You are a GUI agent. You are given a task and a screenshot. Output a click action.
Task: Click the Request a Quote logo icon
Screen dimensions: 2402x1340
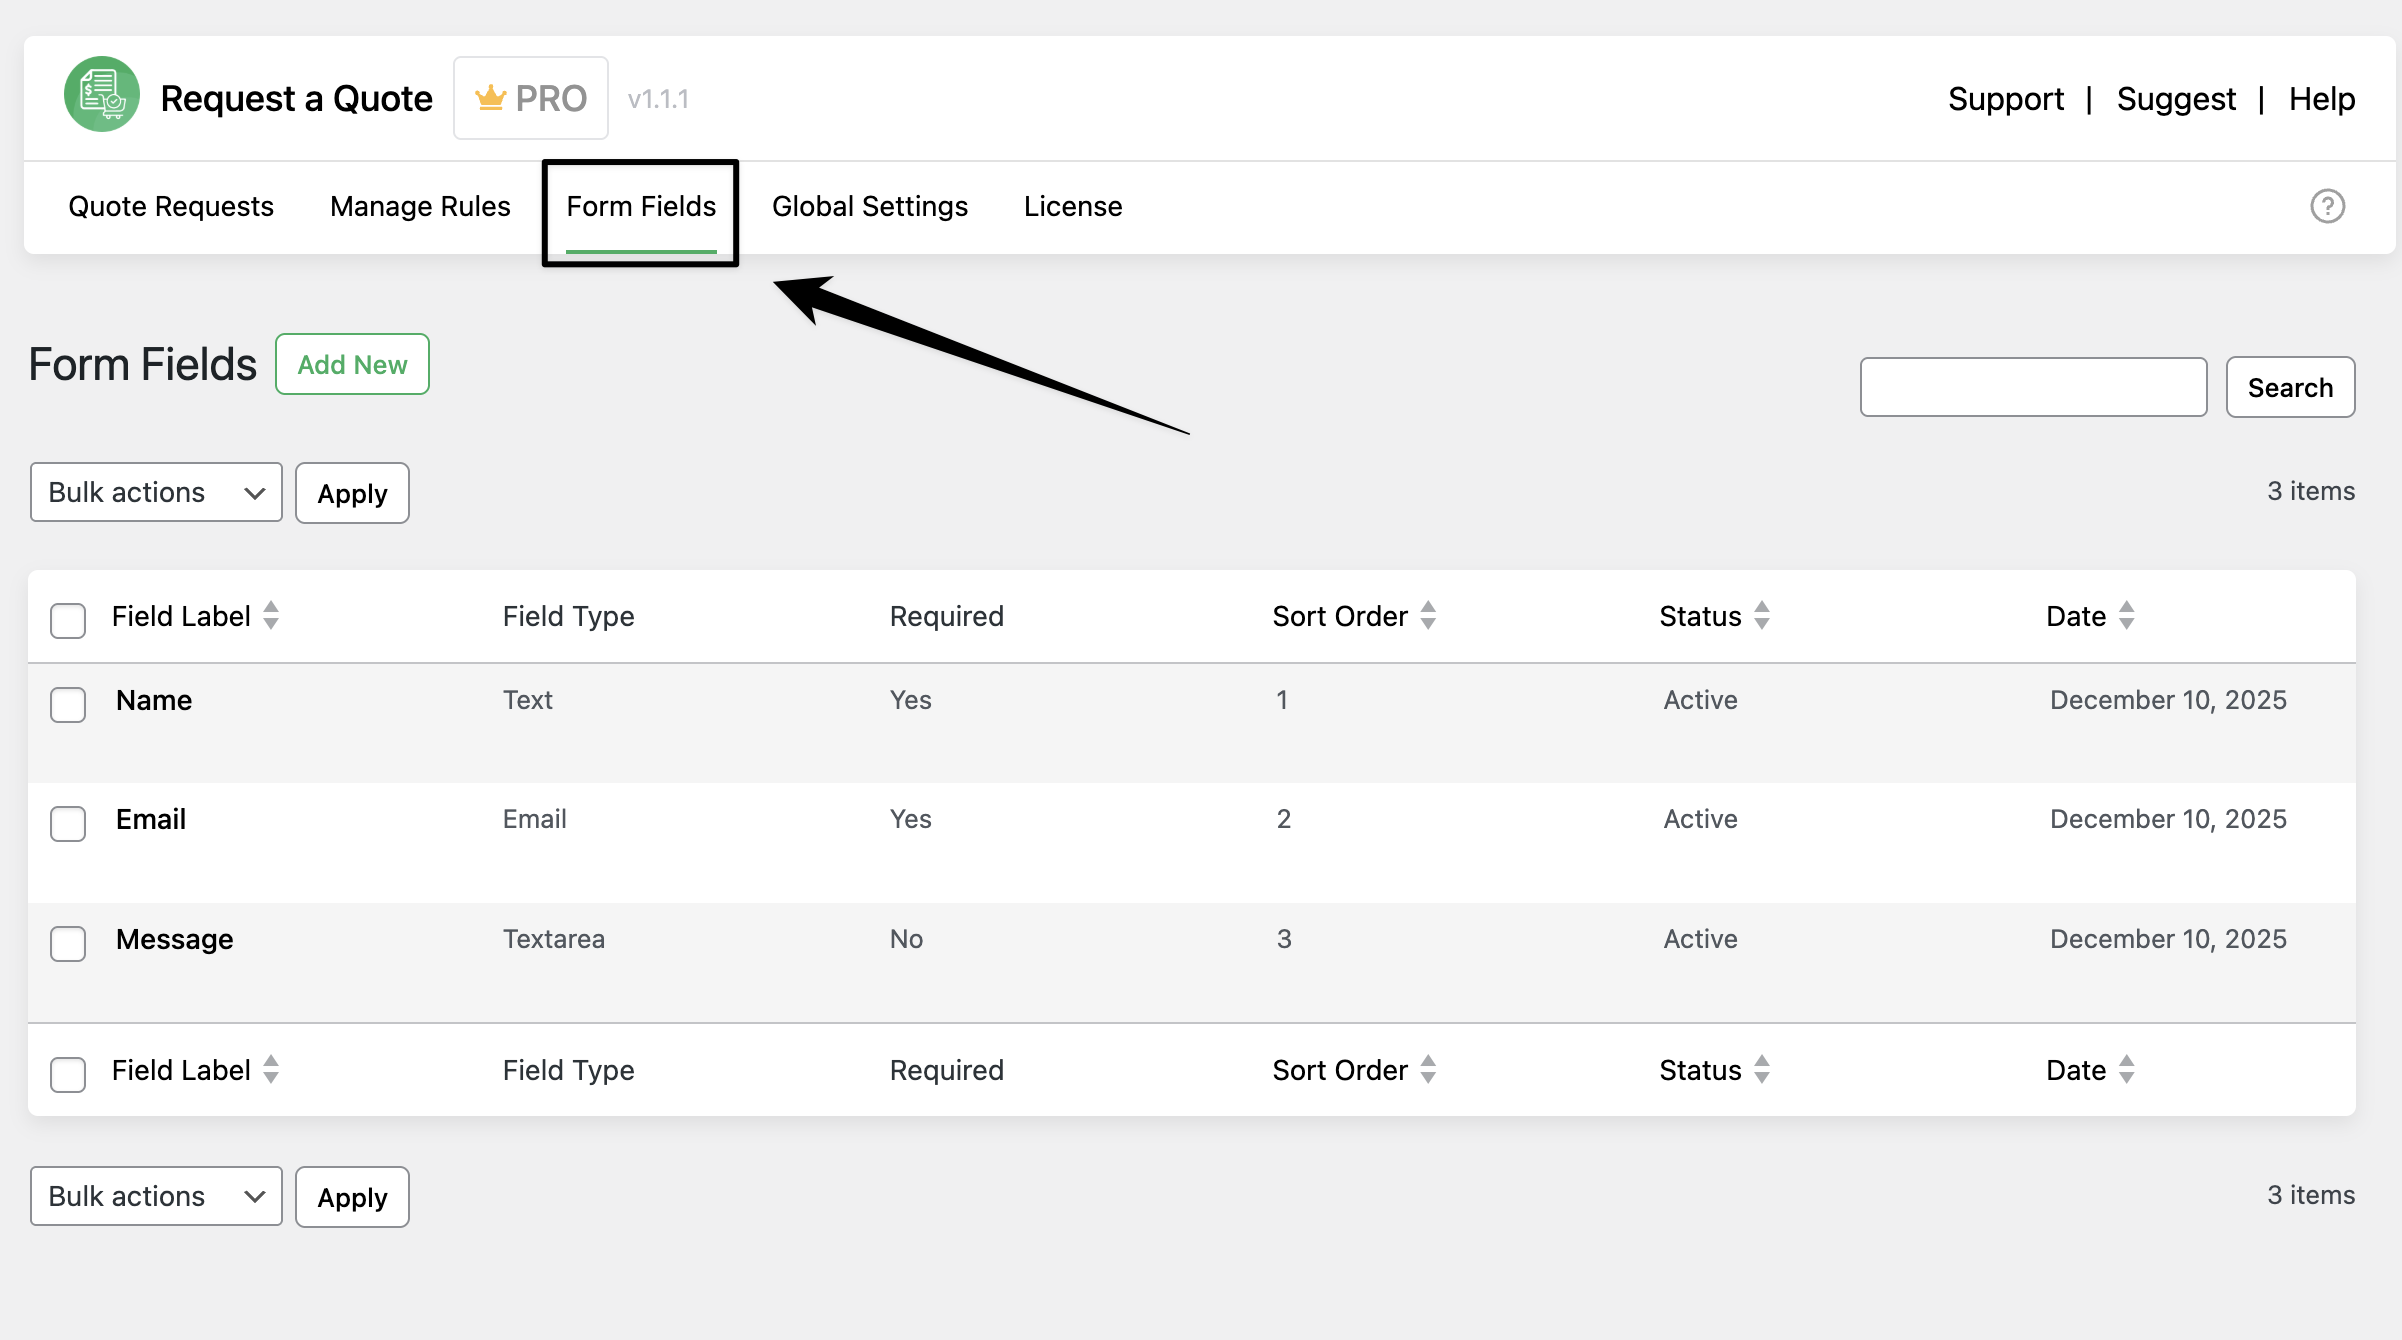coord(101,96)
